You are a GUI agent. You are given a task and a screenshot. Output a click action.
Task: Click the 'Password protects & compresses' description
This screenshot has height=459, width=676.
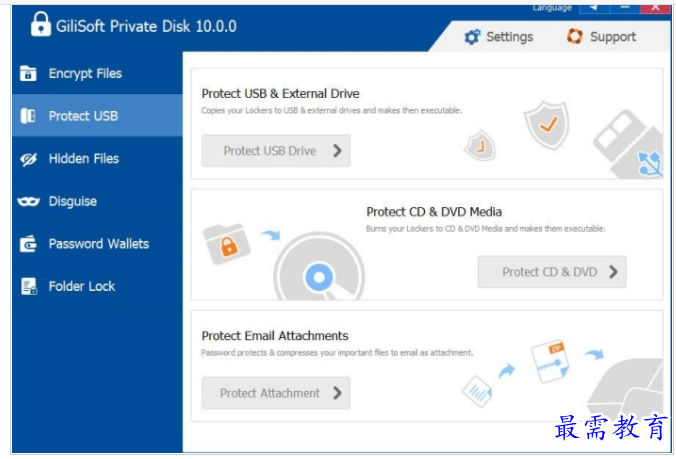337,353
